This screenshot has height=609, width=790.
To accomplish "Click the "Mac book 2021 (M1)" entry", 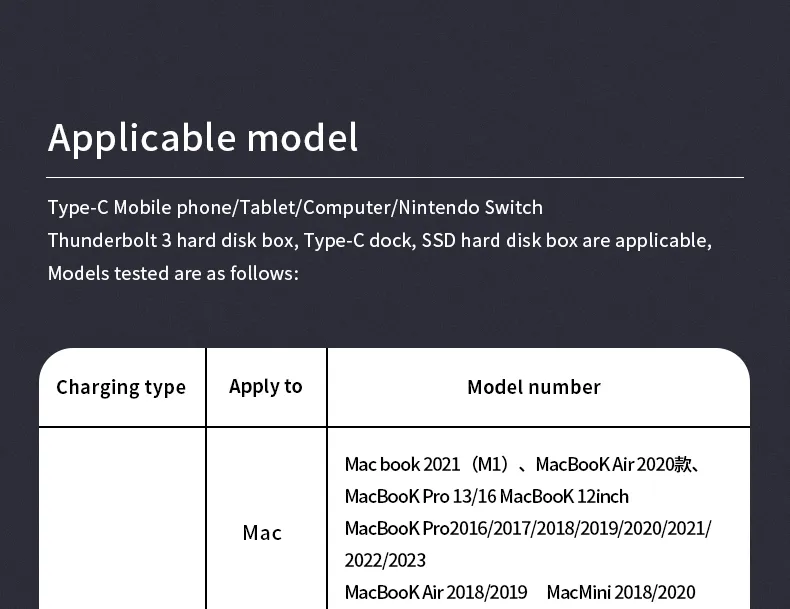I will 428,464.
